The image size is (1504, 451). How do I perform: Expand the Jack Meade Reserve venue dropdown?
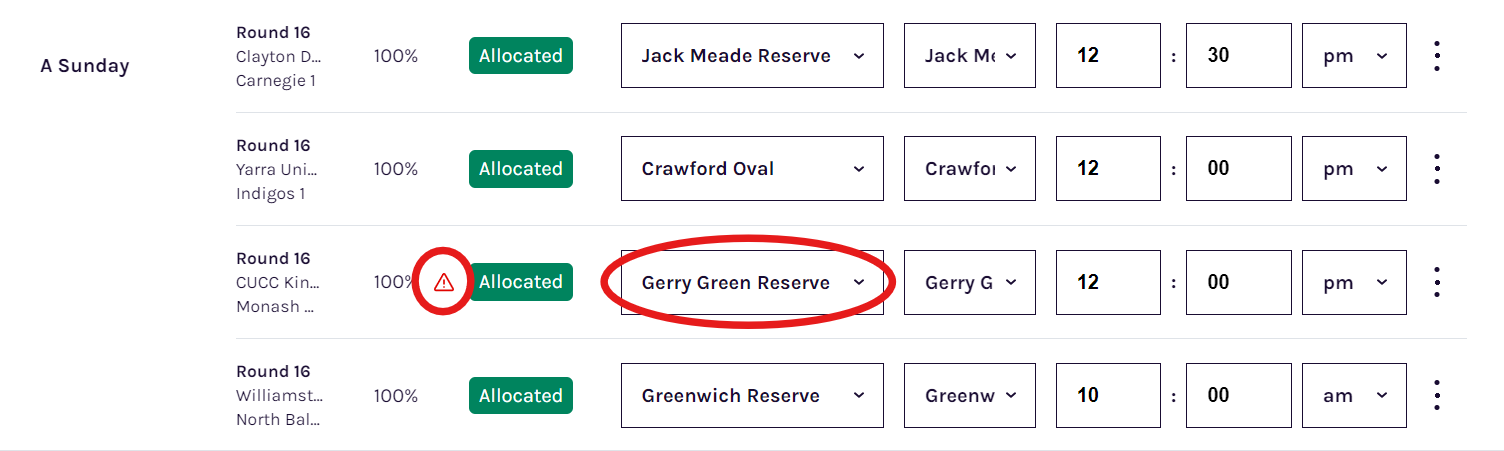click(752, 56)
